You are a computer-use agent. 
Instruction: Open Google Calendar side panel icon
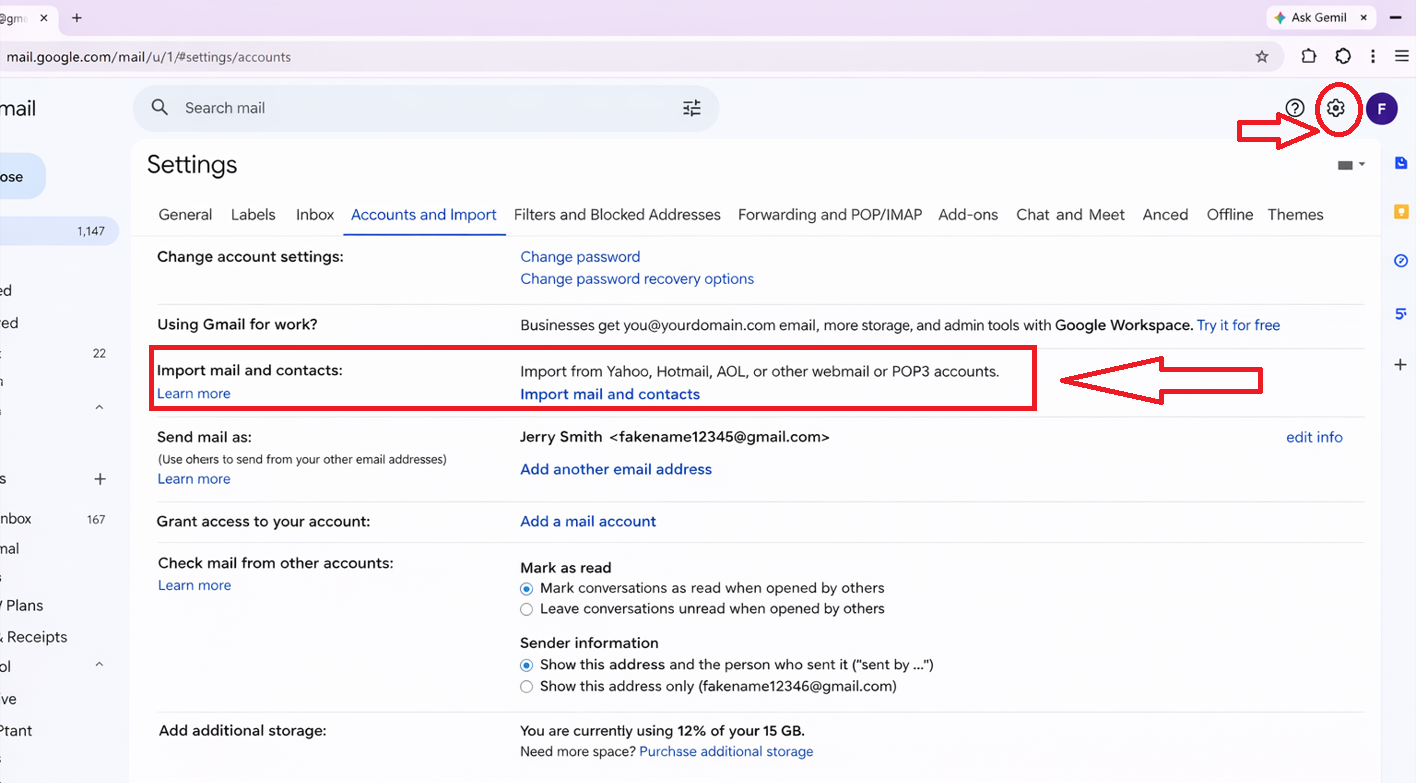(x=1401, y=163)
